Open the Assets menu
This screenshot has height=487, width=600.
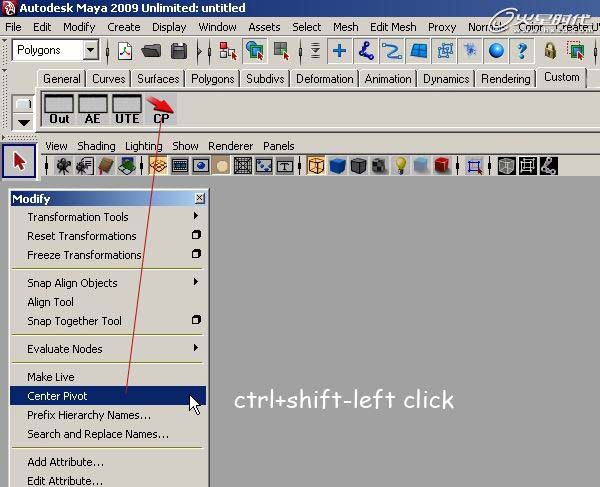(x=264, y=27)
